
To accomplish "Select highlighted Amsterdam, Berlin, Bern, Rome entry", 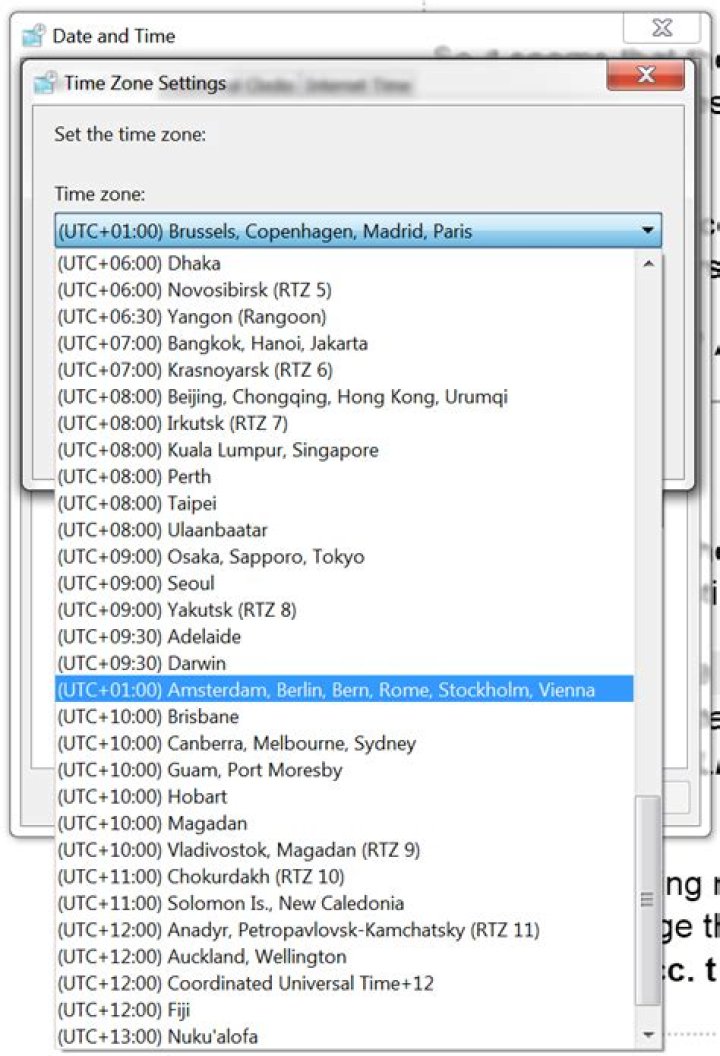I will pyautogui.click(x=344, y=690).
